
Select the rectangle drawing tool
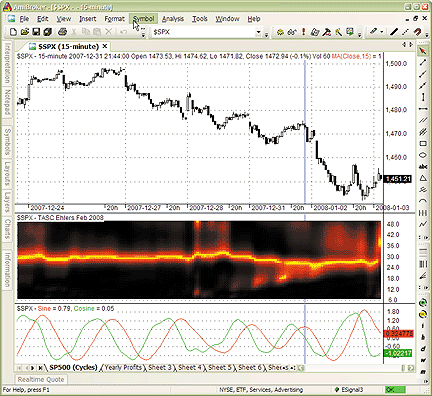coord(423,144)
